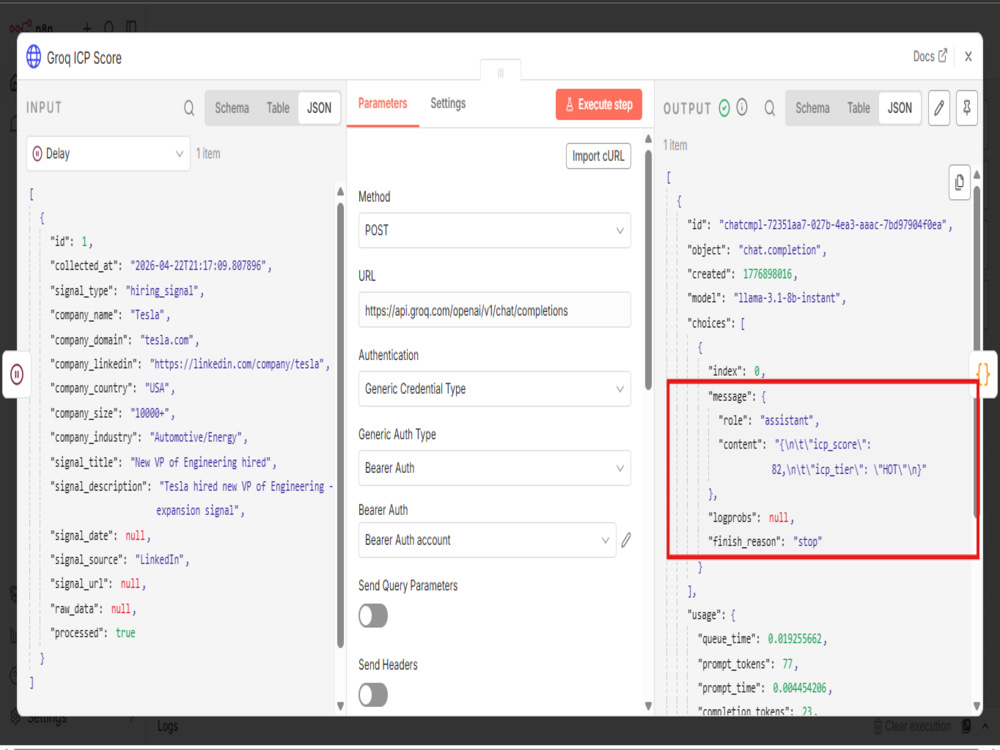Viewport: 1000px width, 750px height.
Task: Switch INPUT view to Schema
Action: (232, 108)
